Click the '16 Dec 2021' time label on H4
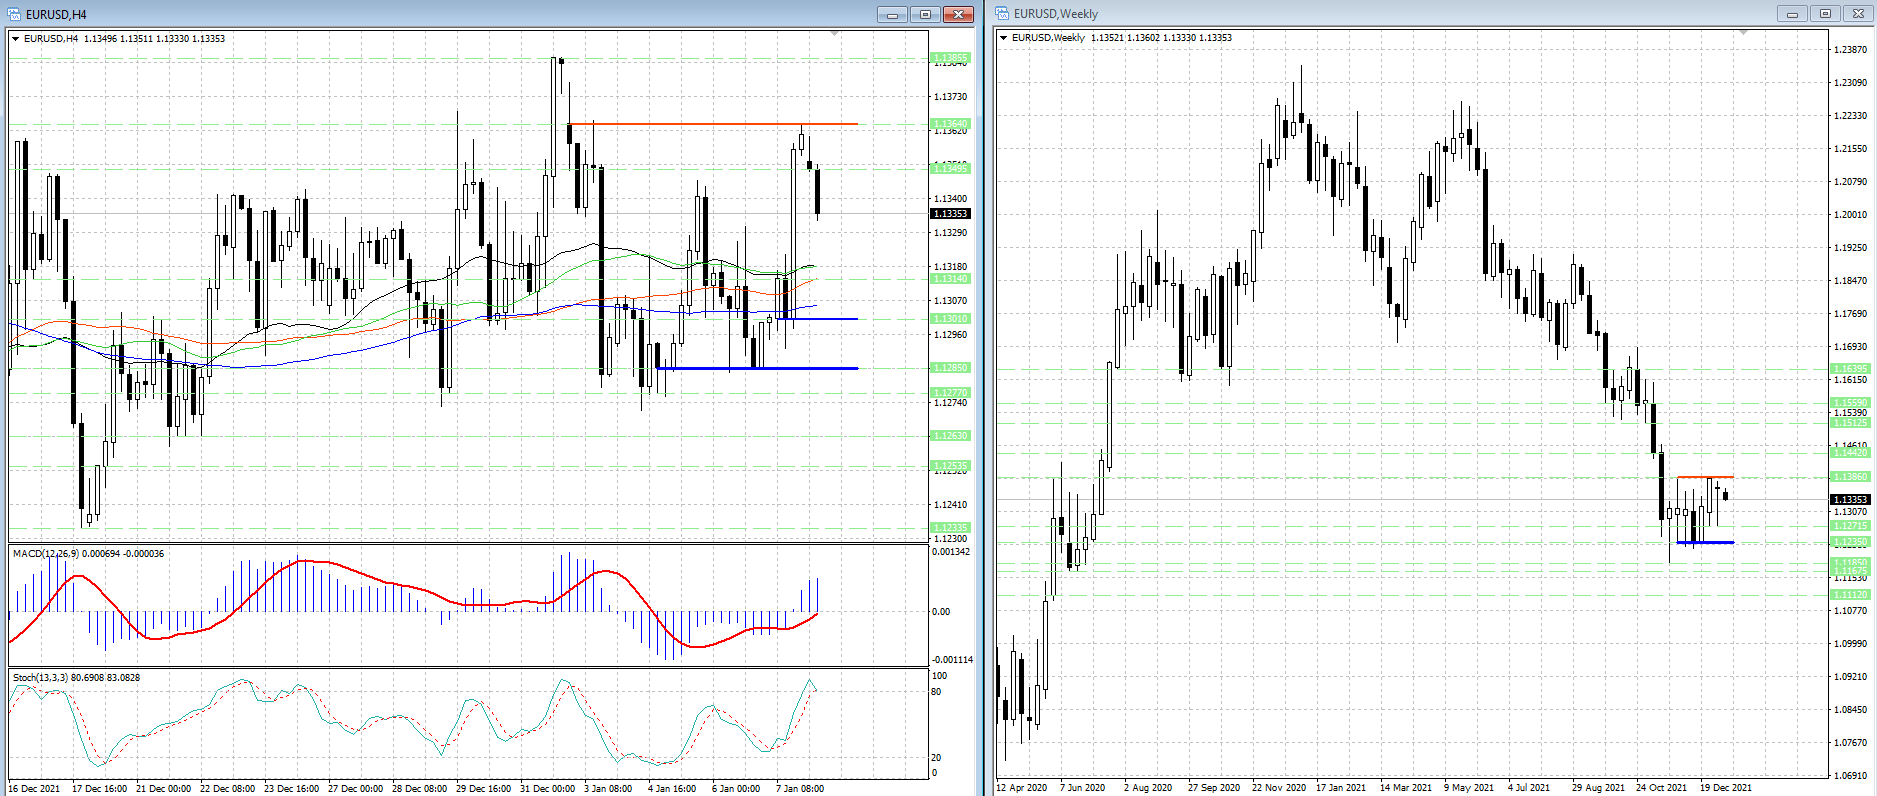The image size is (1877, 796). point(34,789)
